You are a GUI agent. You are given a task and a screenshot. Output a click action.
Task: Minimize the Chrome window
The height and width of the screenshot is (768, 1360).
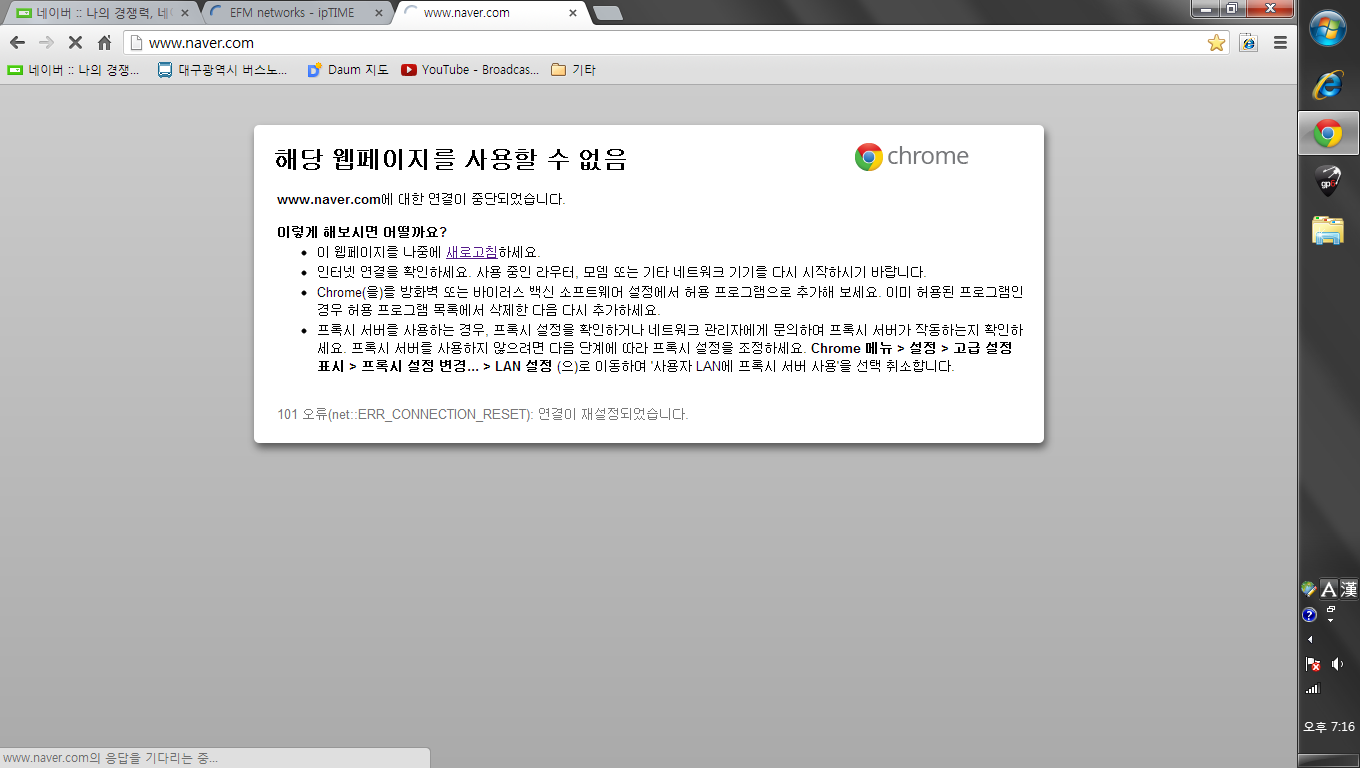point(1207,9)
